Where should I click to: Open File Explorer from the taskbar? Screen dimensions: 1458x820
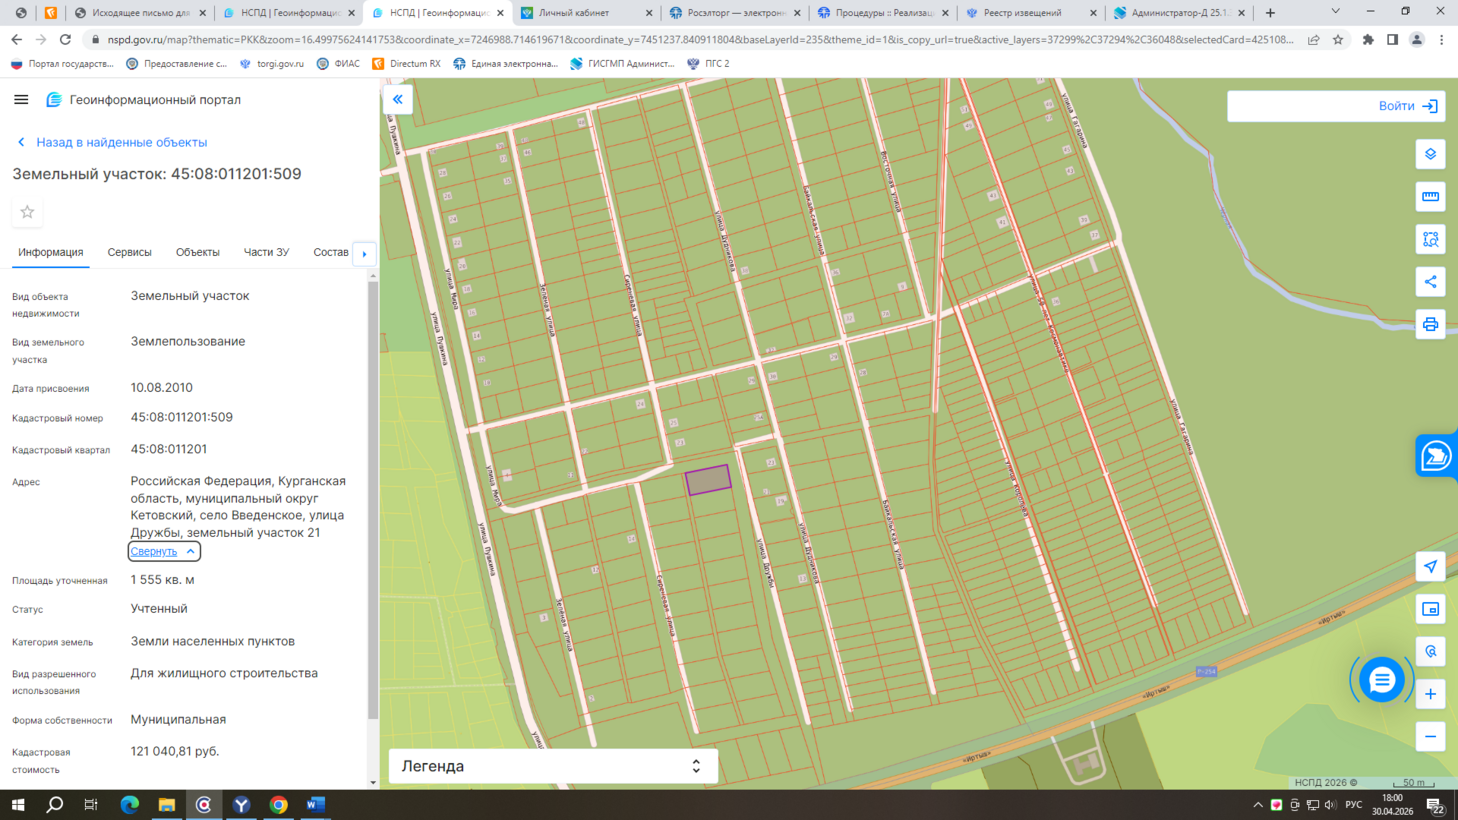tap(167, 805)
